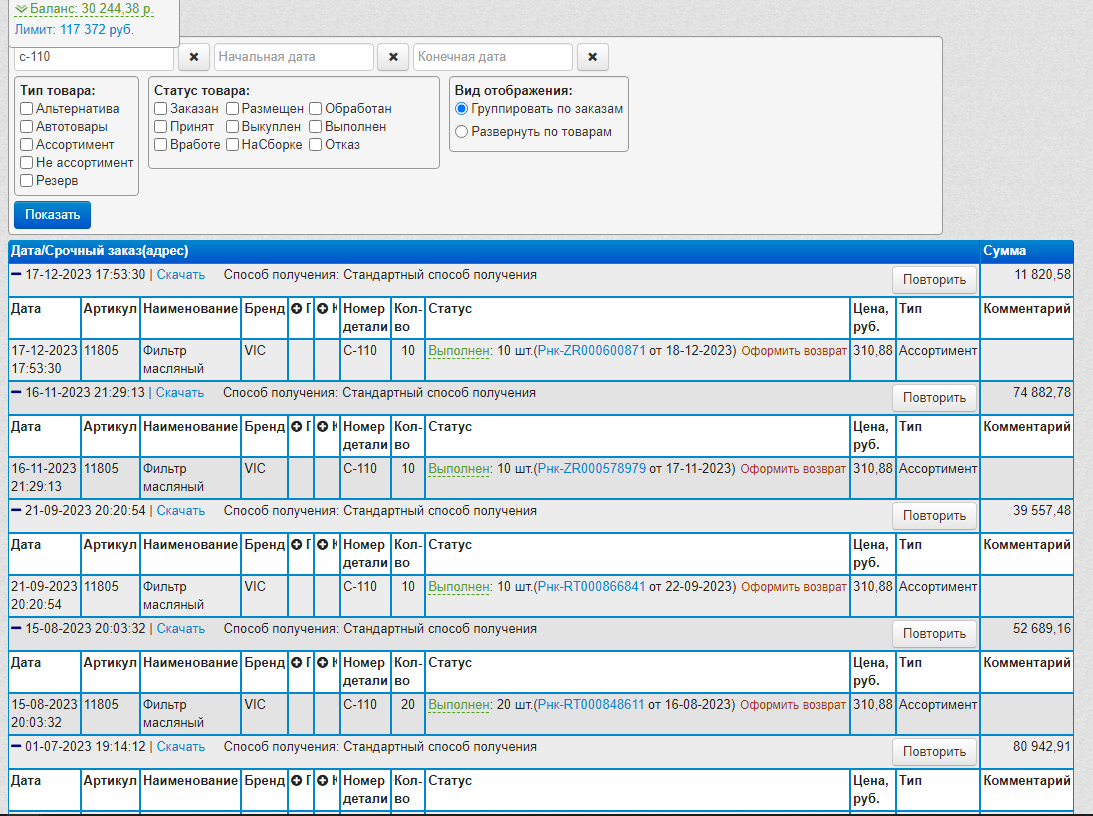Screen dimensions: 1093x816
Task: Enable the Вработе status filter
Action: pyautogui.click(x=160, y=145)
